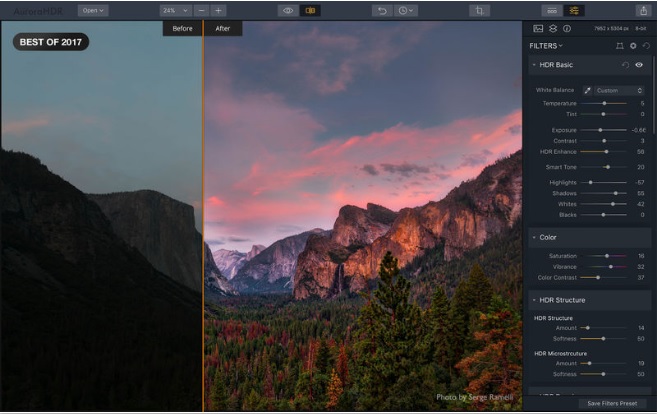Click the zoom in plus button

pyautogui.click(x=218, y=10)
